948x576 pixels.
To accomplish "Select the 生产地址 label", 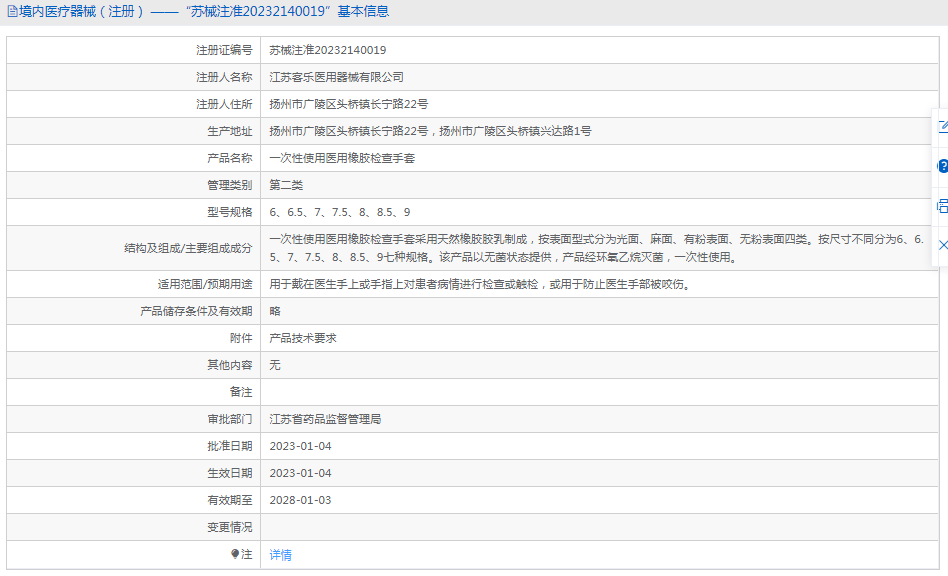I will (x=230, y=131).
